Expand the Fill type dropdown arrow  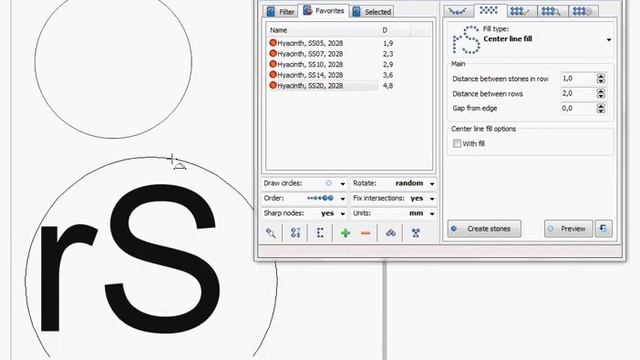[x=609, y=40]
